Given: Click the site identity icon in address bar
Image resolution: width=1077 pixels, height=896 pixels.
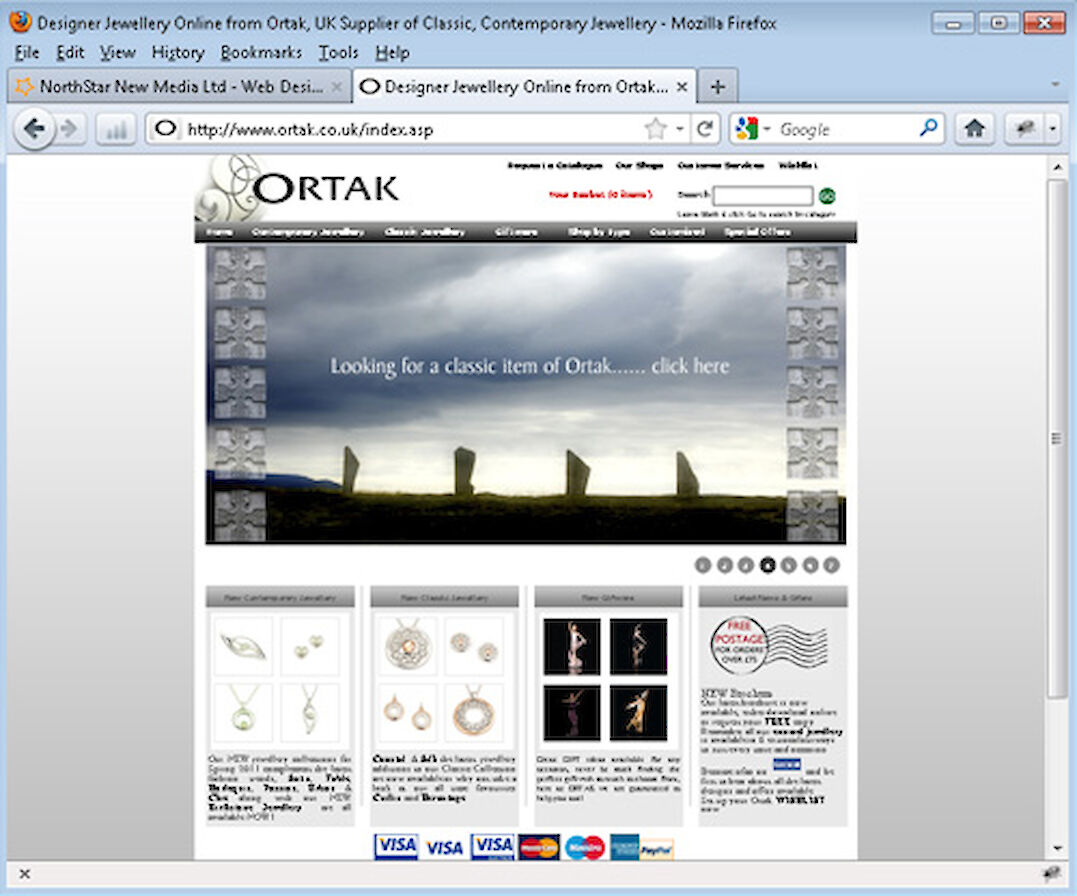Looking at the screenshot, I should [165, 128].
